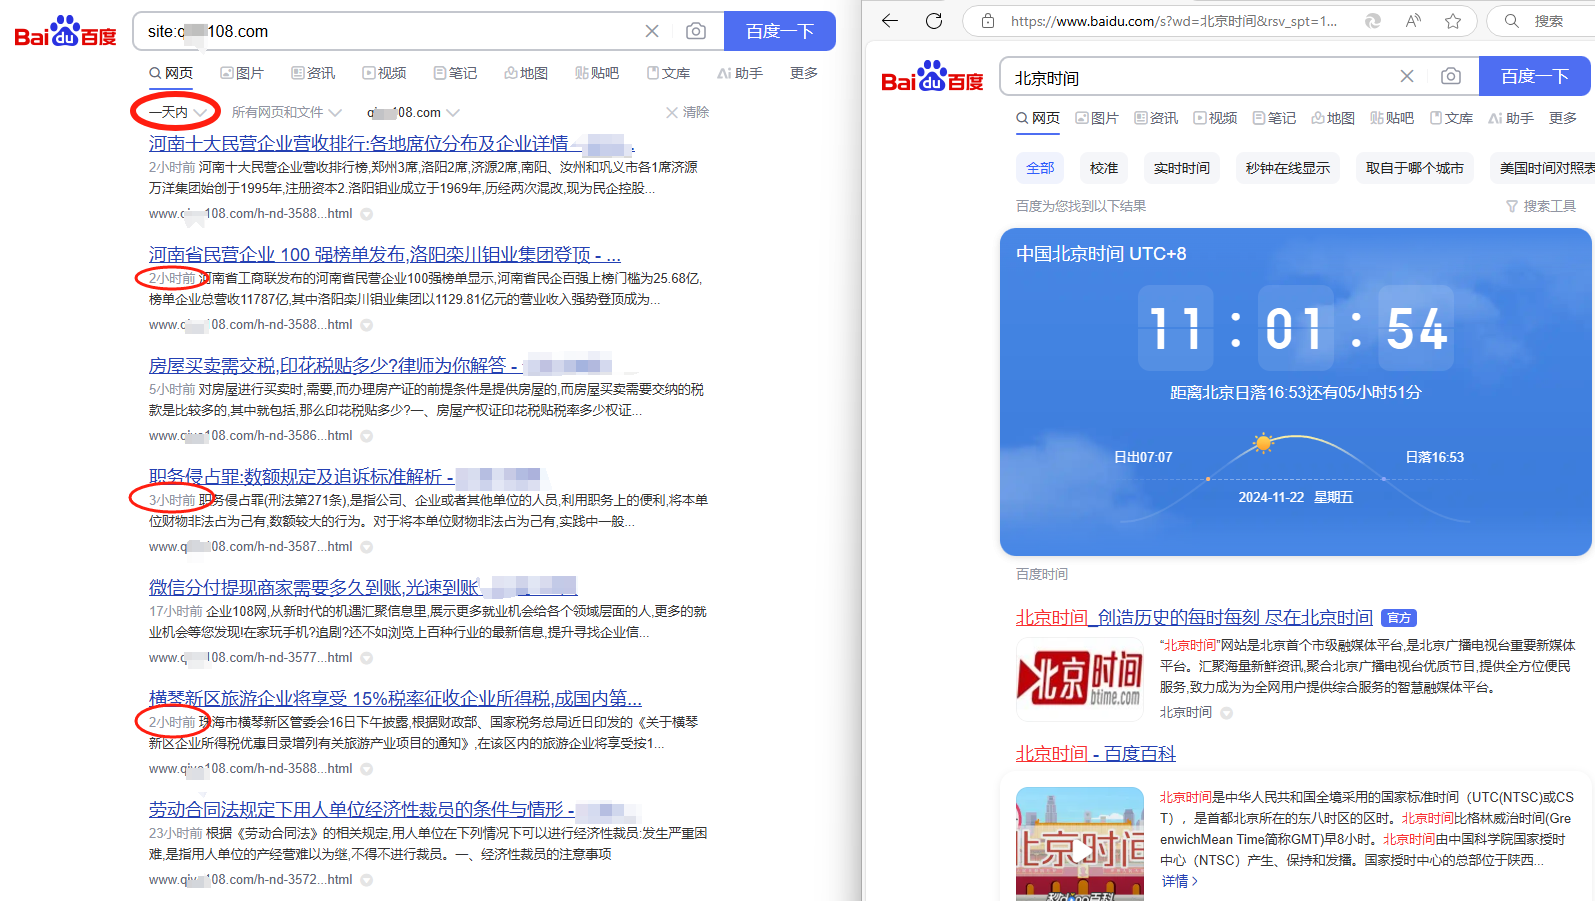Switch to 图片 tab in right window
The width and height of the screenshot is (1595, 901).
(x=1097, y=118)
